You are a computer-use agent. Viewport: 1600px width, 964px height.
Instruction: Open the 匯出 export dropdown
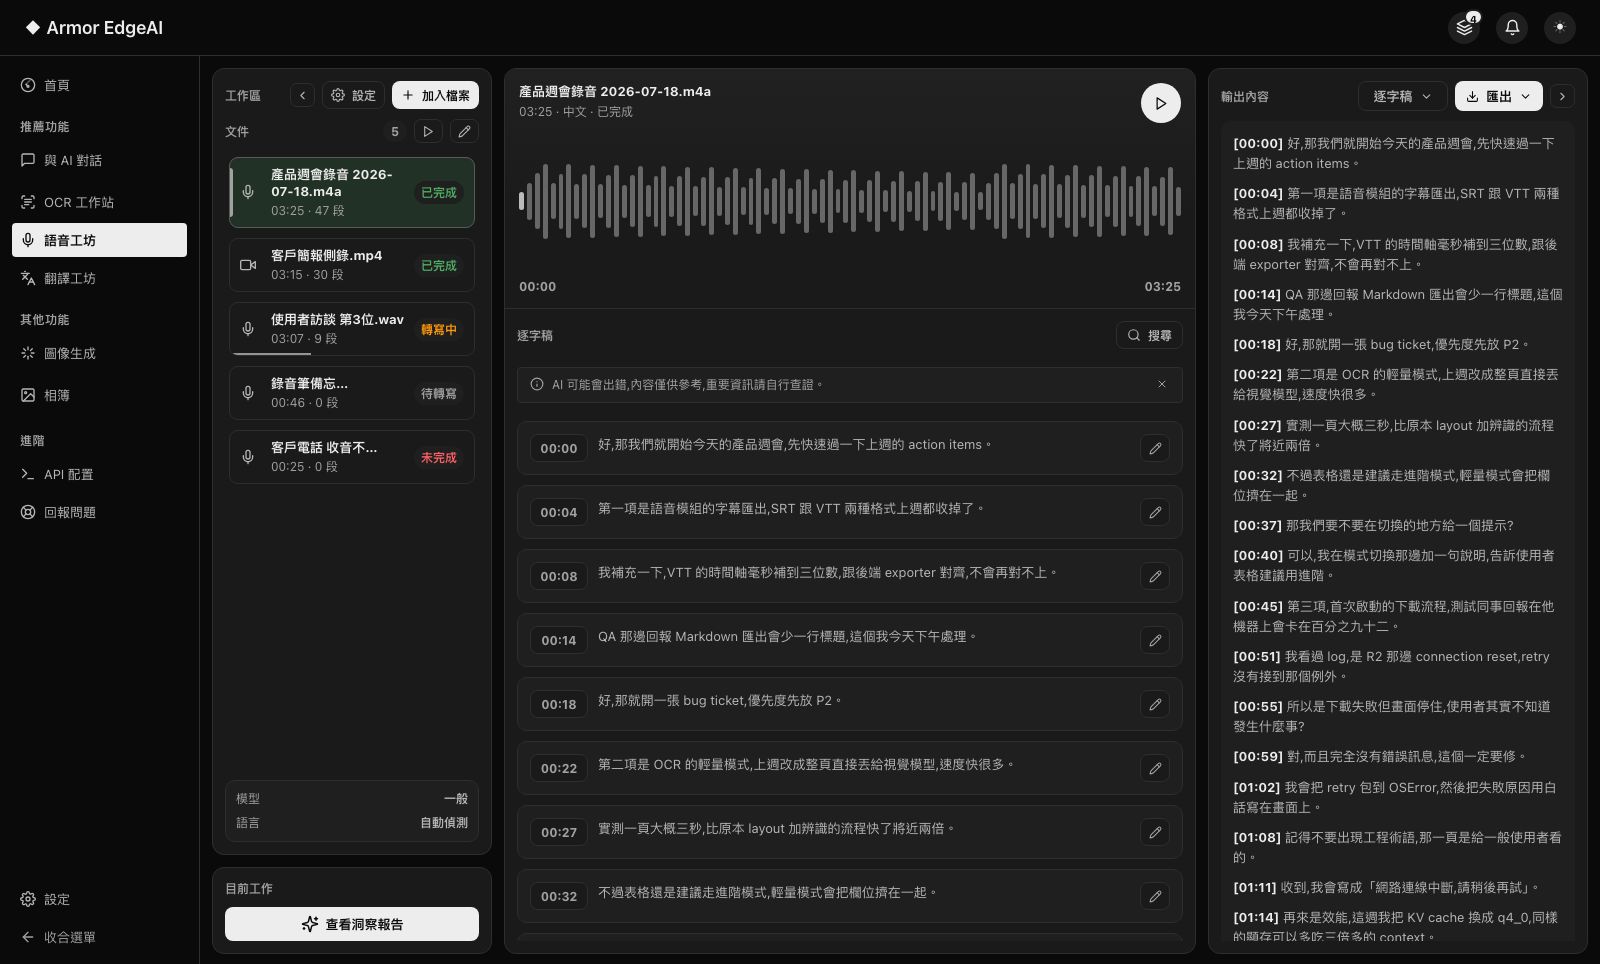click(x=1498, y=96)
